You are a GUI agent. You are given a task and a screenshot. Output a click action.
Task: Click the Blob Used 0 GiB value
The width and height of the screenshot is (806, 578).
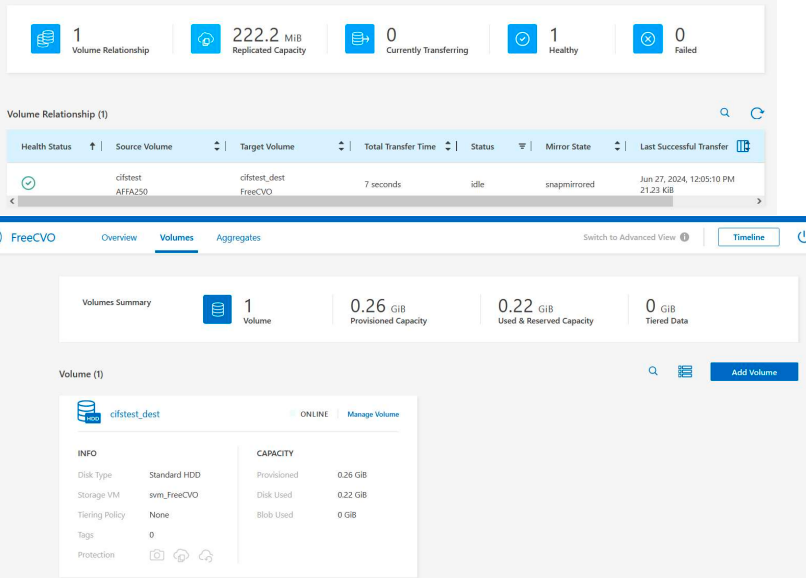[x=346, y=515]
